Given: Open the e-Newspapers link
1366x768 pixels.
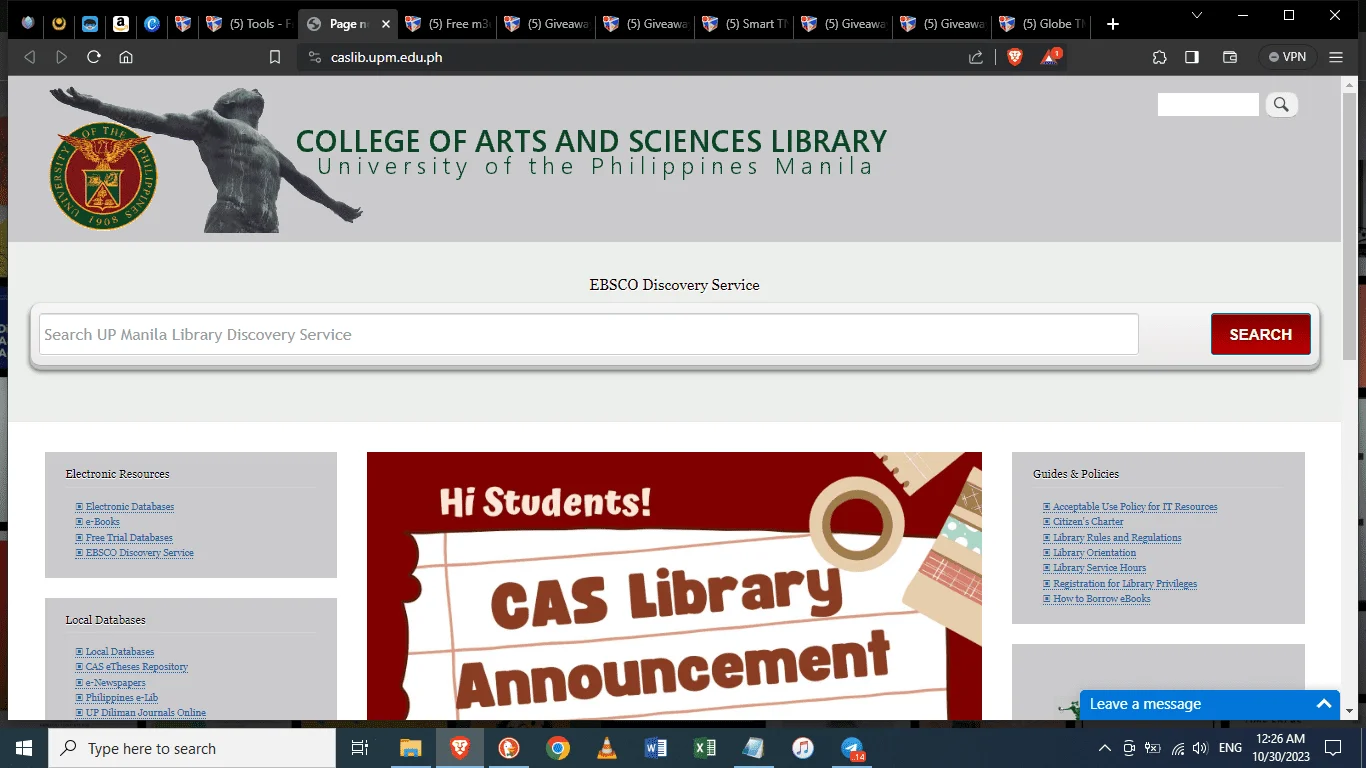Looking at the screenshot, I should point(115,683).
